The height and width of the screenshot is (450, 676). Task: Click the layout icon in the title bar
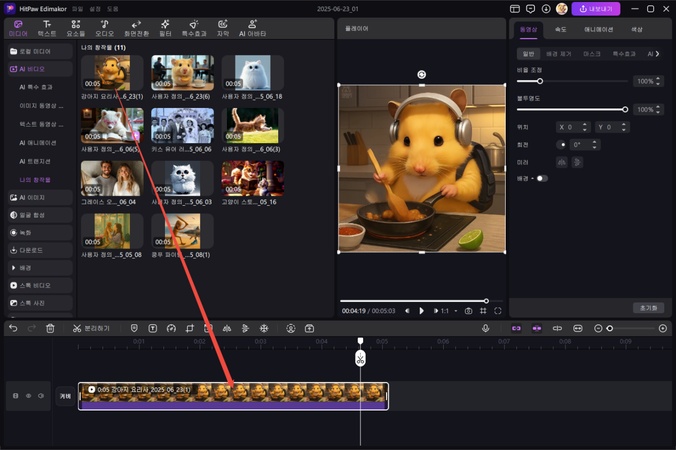[x=515, y=9]
